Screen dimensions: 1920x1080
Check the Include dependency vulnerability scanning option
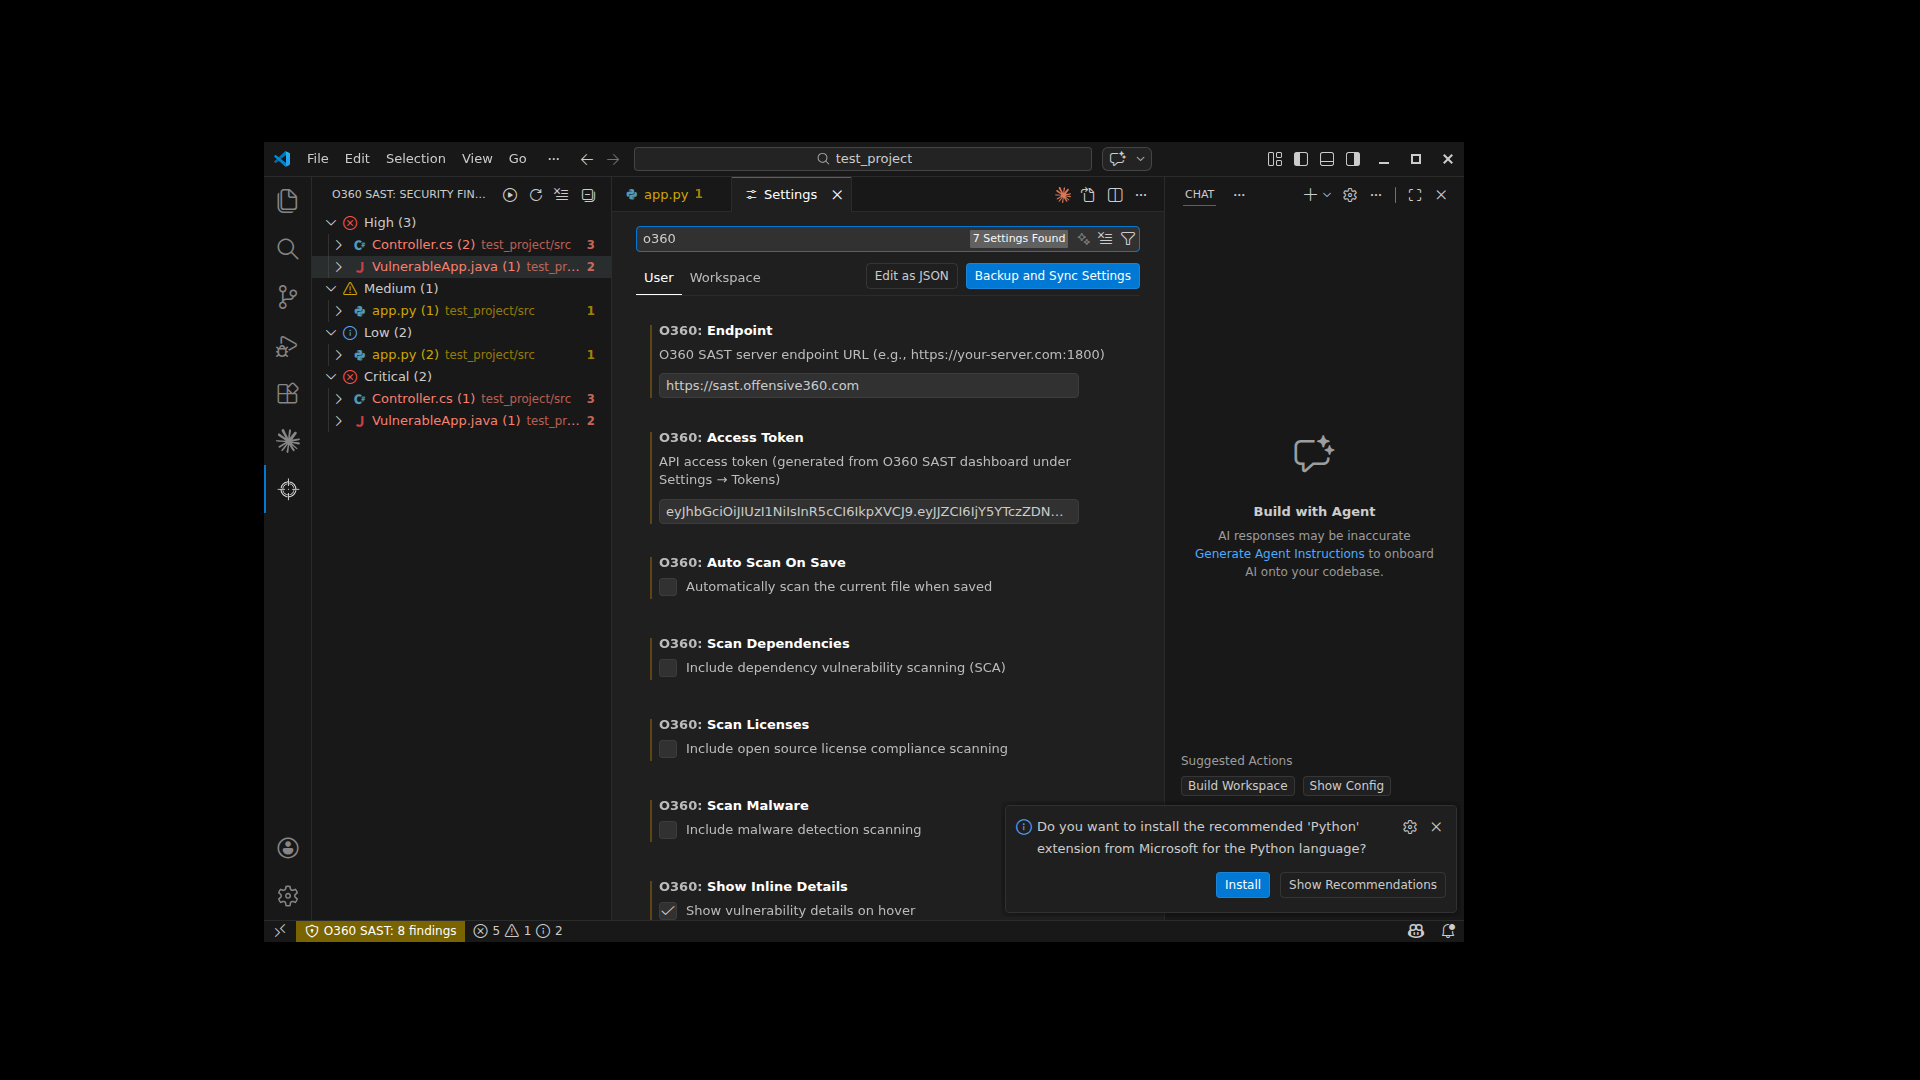667,668
